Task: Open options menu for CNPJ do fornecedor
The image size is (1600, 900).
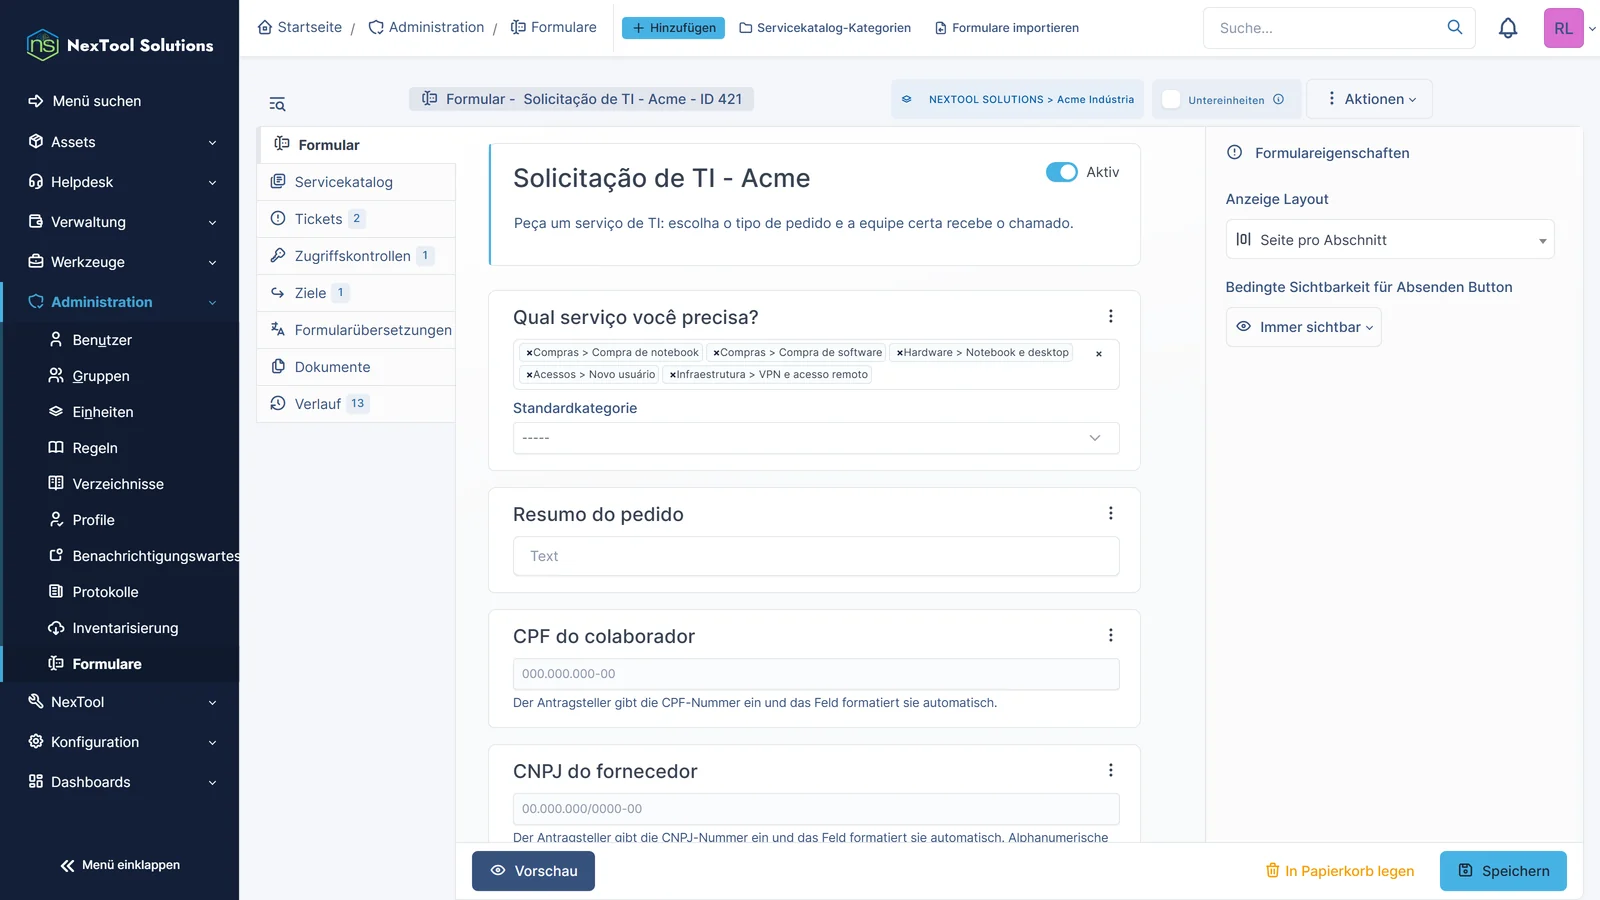Action: click(1110, 770)
